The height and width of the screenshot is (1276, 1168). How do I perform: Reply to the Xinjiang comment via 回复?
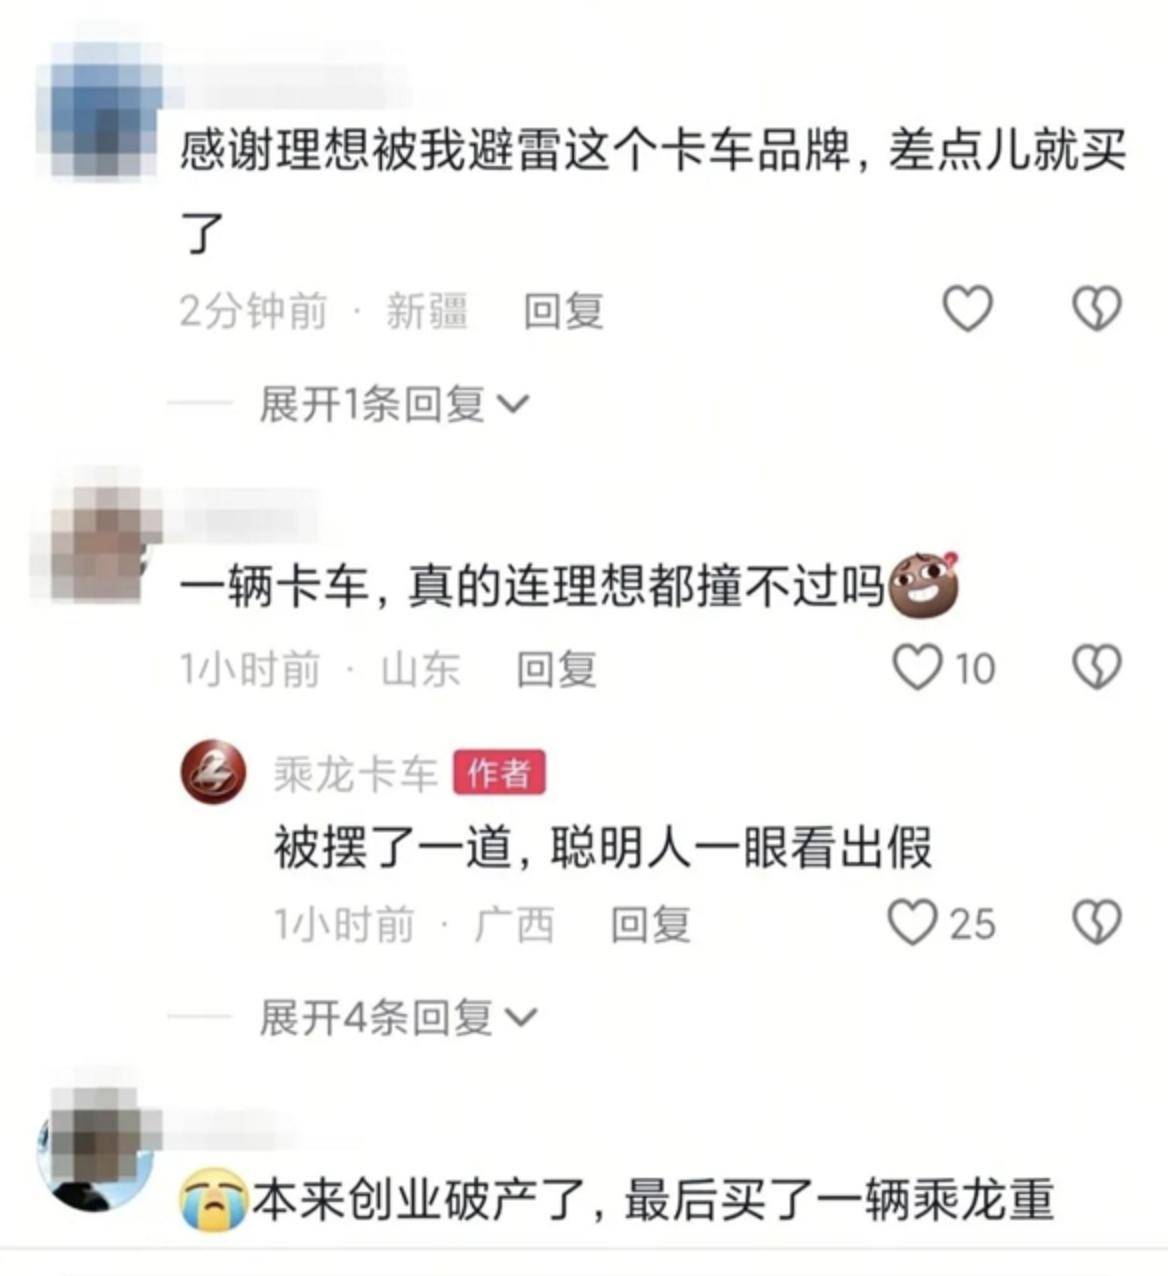pos(564,311)
